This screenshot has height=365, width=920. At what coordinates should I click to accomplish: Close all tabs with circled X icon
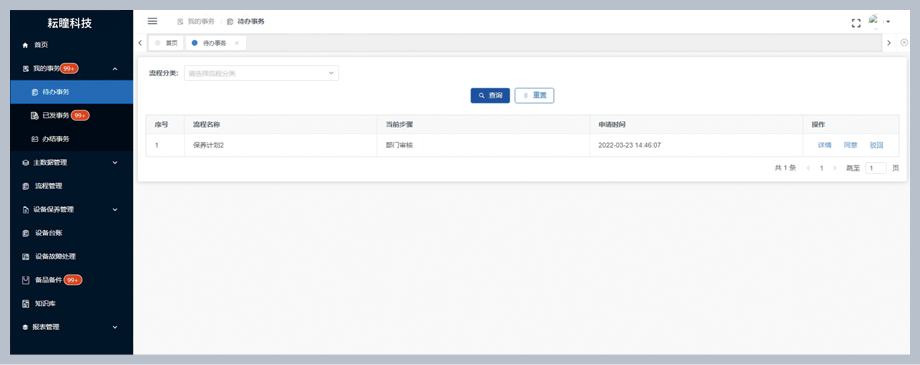[x=904, y=43]
